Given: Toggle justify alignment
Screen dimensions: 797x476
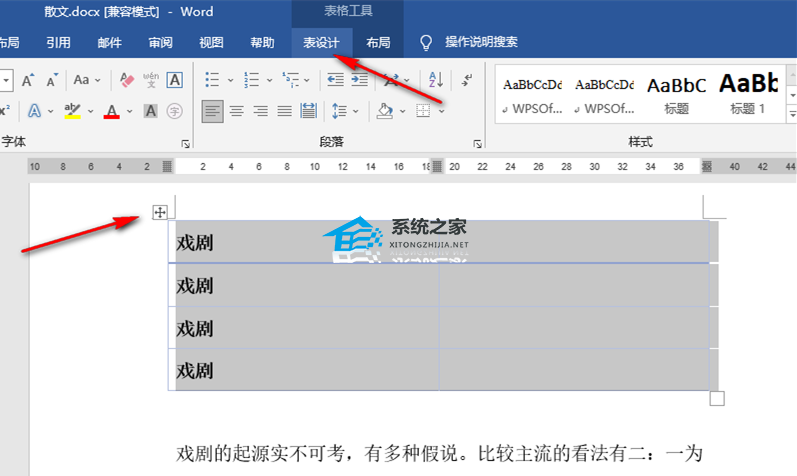Looking at the screenshot, I should point(285,110).
